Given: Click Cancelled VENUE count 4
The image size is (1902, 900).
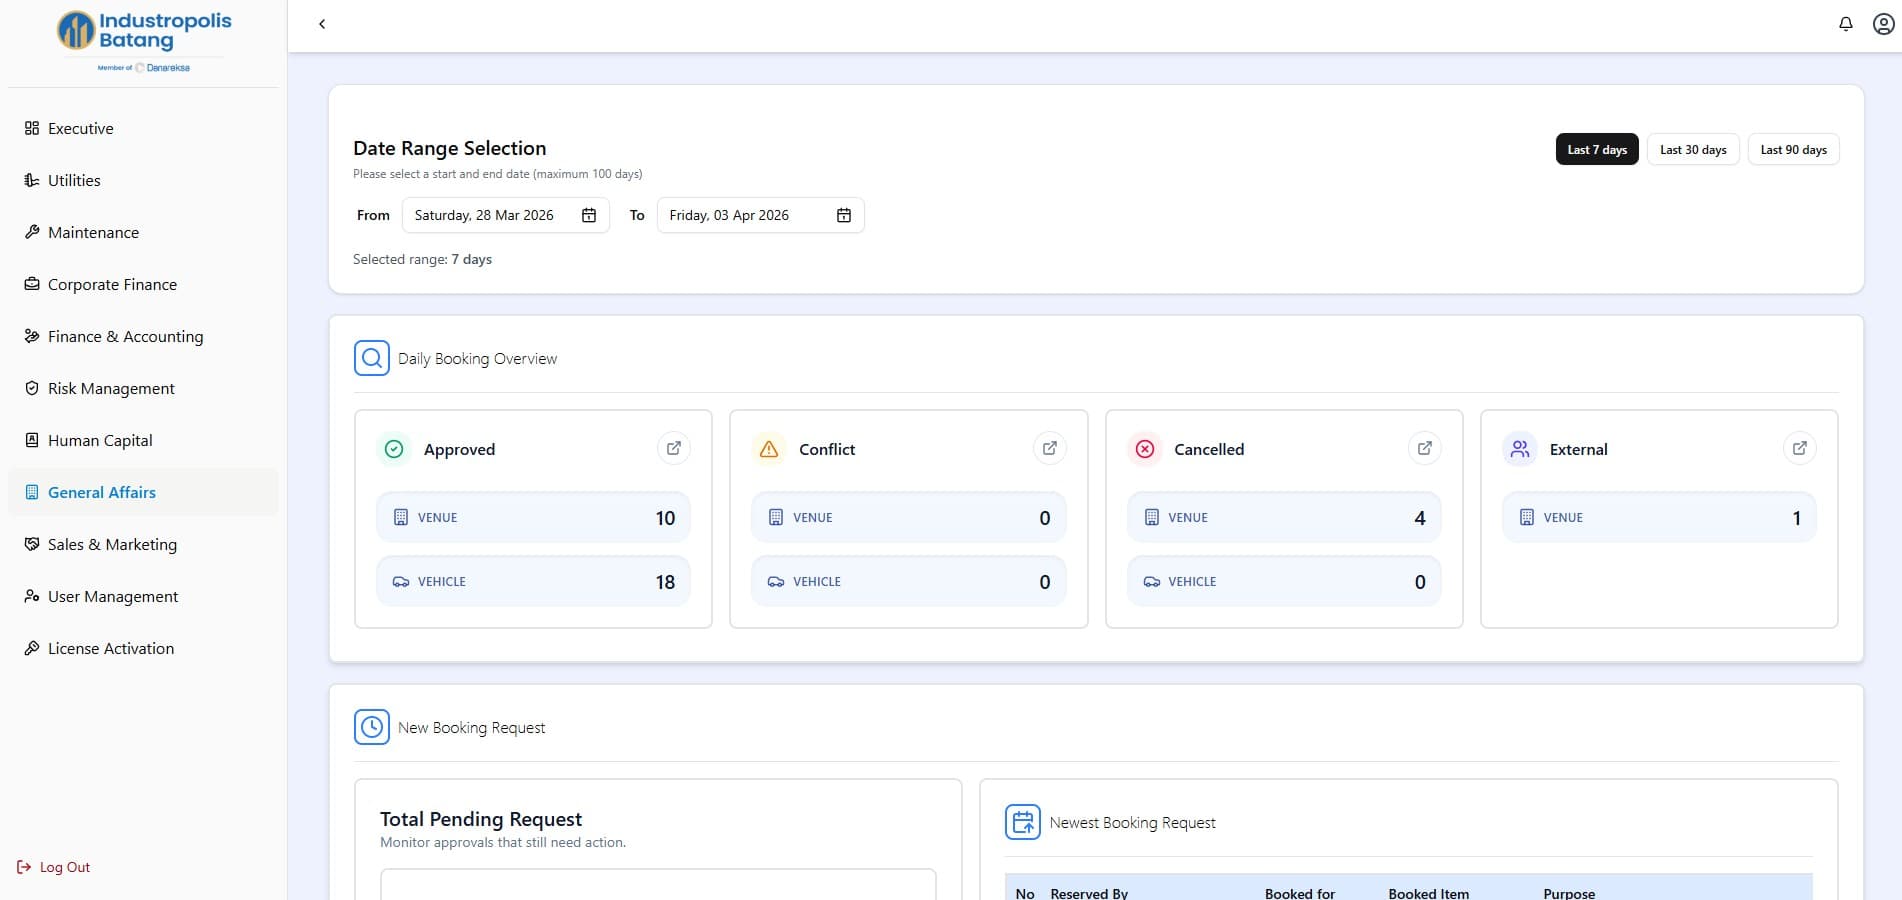Looking at the screenshot, I should [x=1420, y=518].
